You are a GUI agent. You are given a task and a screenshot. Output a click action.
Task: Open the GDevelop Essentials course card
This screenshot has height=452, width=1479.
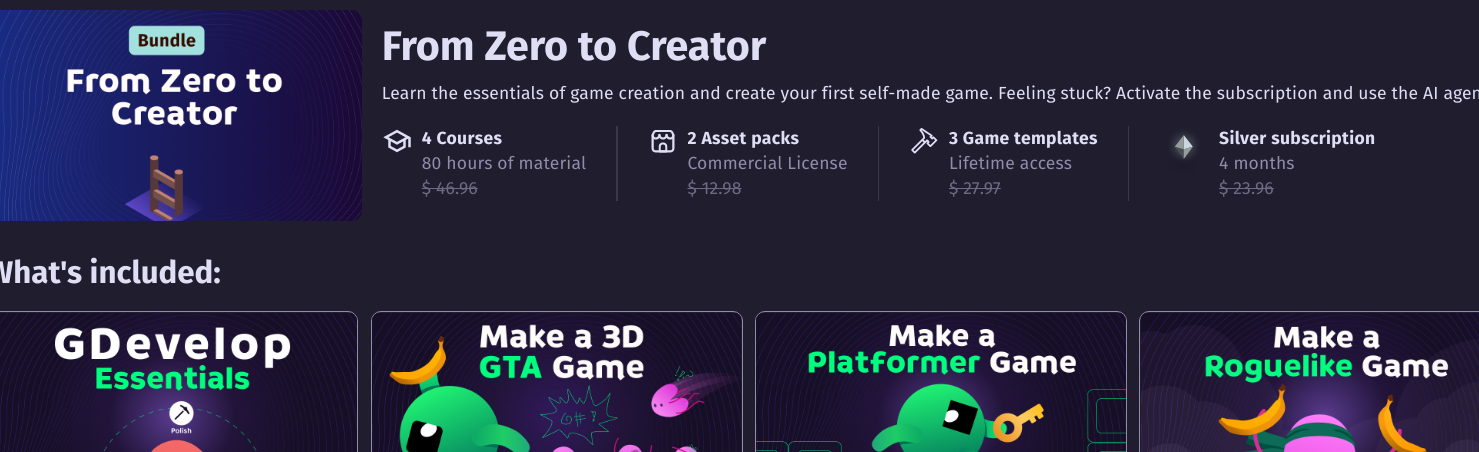coord(178,382)
